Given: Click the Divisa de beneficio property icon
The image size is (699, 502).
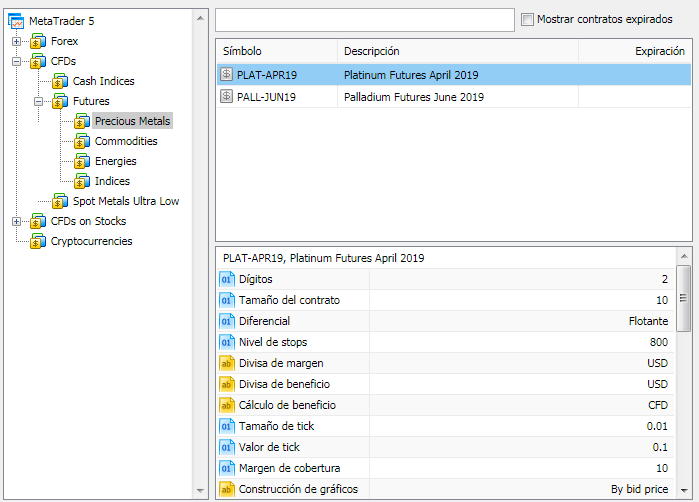Looking at the screenshot, I should tap(226, 384).
